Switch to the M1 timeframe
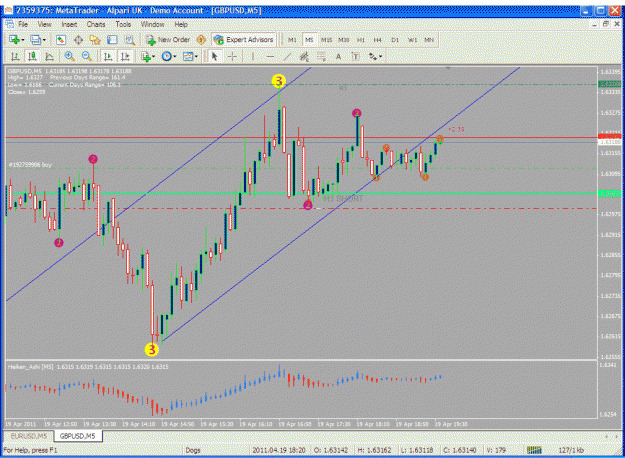Viewport: 625px width, 458px height. tap(292, 40)
